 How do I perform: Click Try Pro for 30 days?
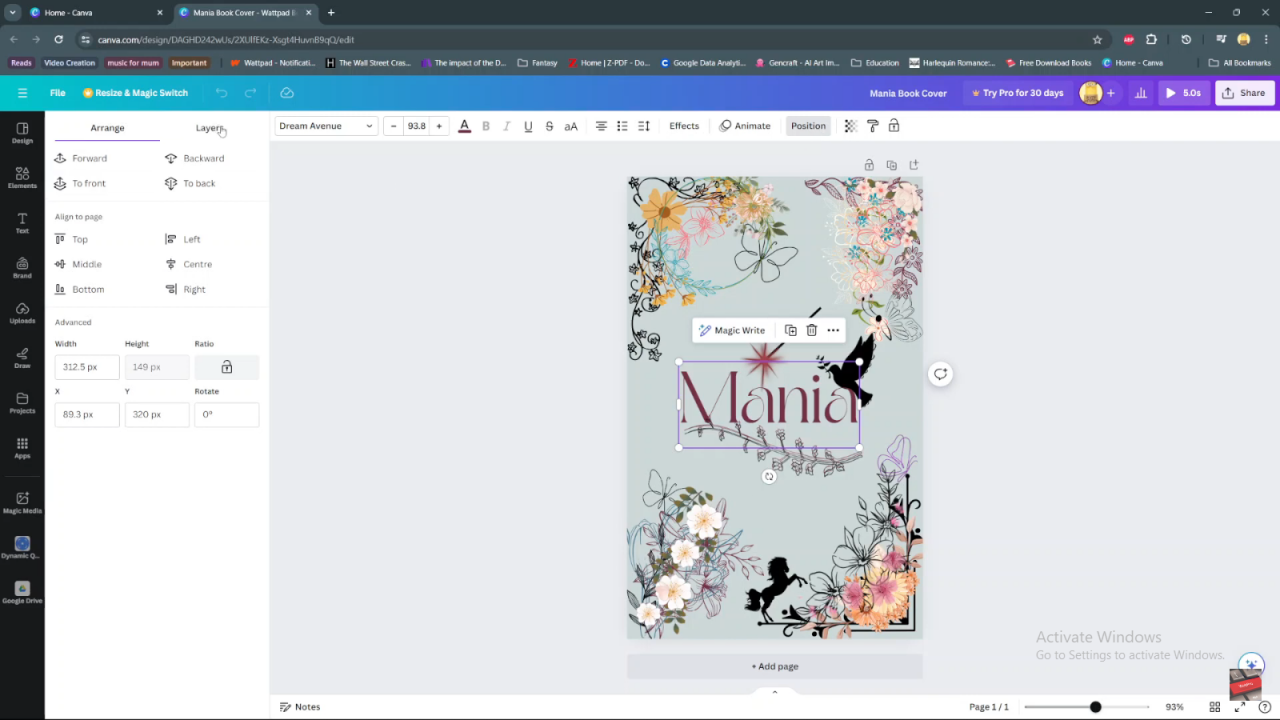point(1017,93)
